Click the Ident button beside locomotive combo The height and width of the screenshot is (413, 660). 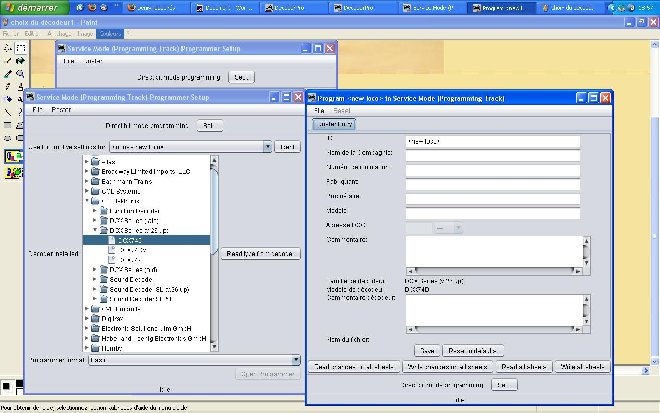tap(287, 147)
